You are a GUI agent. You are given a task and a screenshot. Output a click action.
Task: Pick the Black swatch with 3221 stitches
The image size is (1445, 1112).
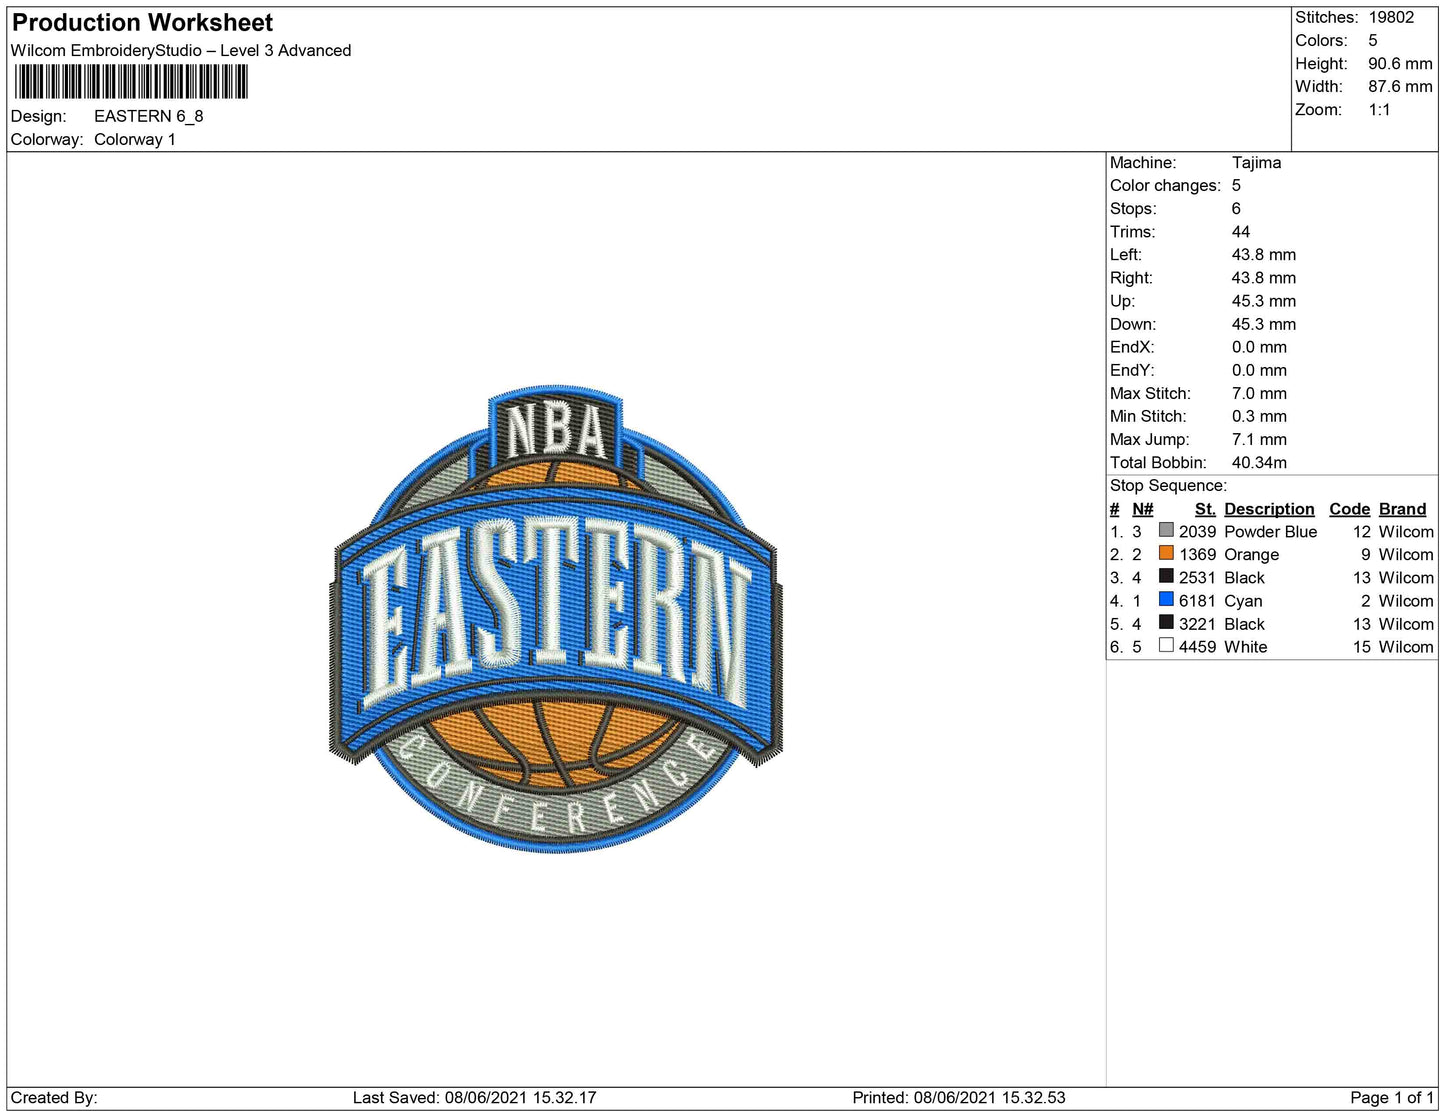coord(1166,622)
